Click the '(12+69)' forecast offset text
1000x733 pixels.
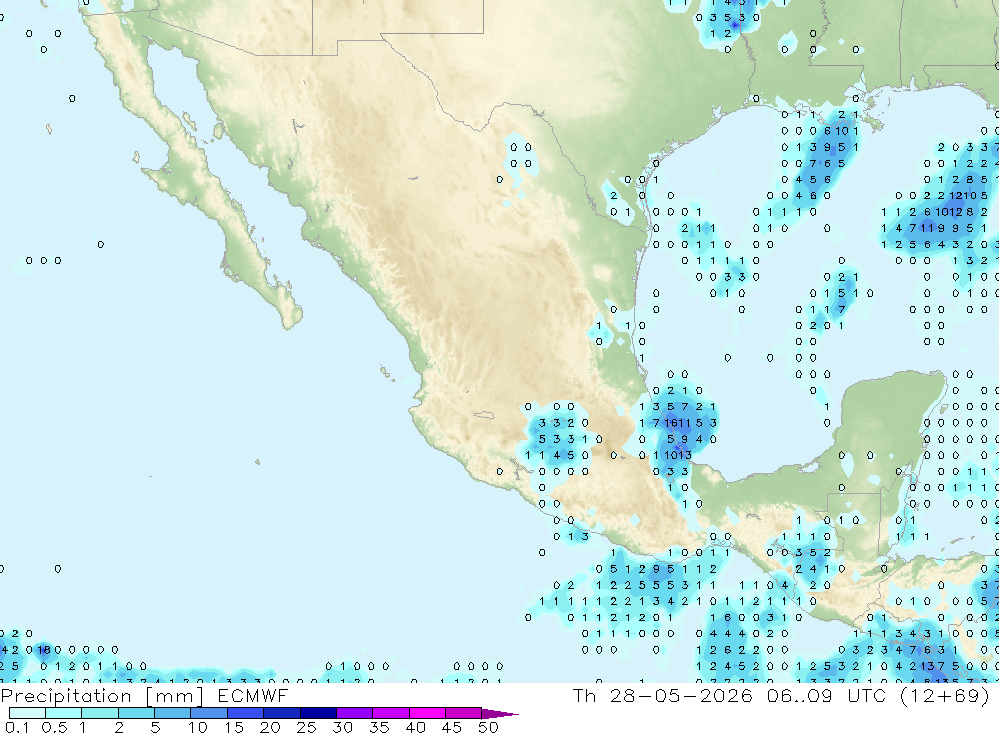(945, 695)
